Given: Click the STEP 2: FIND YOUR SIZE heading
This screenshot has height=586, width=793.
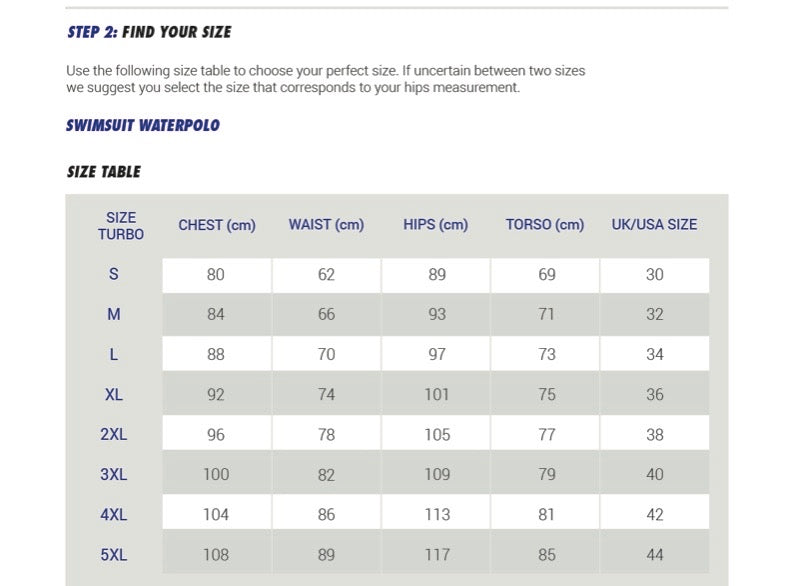Looking at the screenshot, I should pos(149,32).
